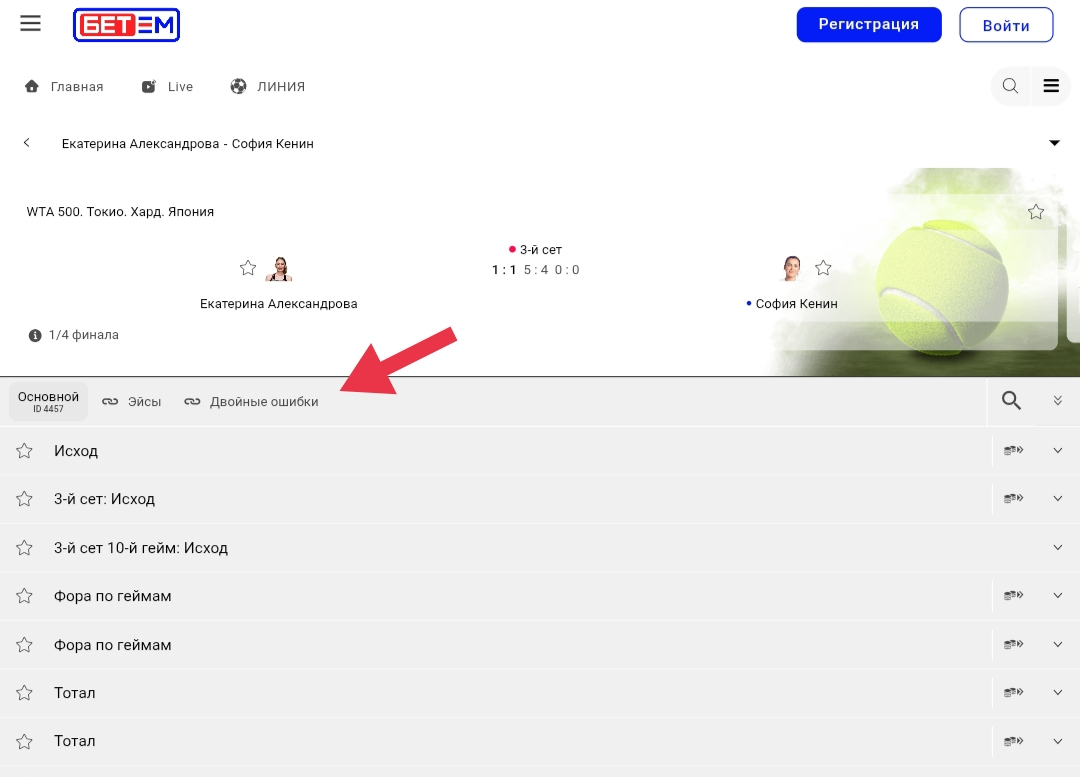The width and height of the screenshot is (1080, 777).
Task: Collapse all markets with double chevron
Action: tap(1058, 401)
